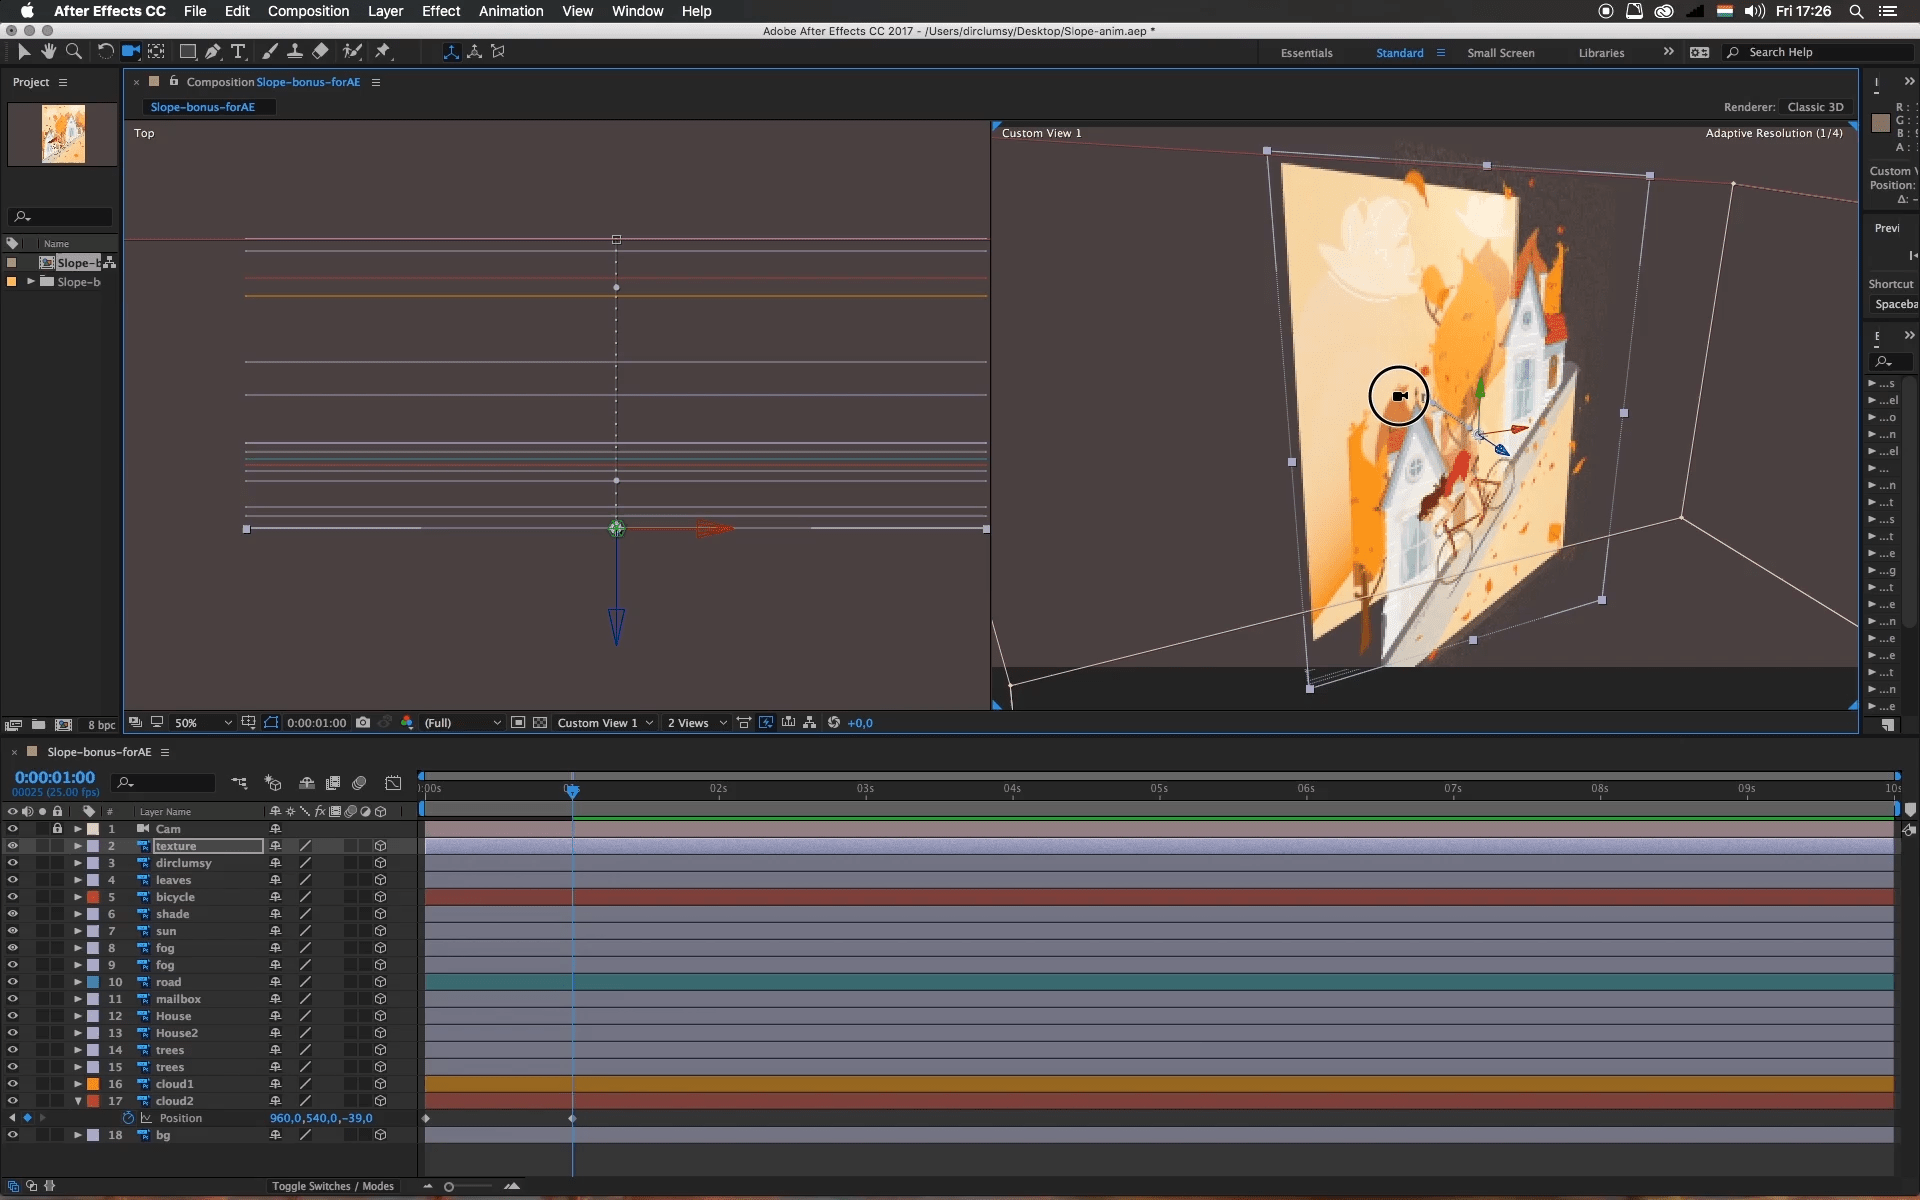Open the Composition menu

point(308,11)
